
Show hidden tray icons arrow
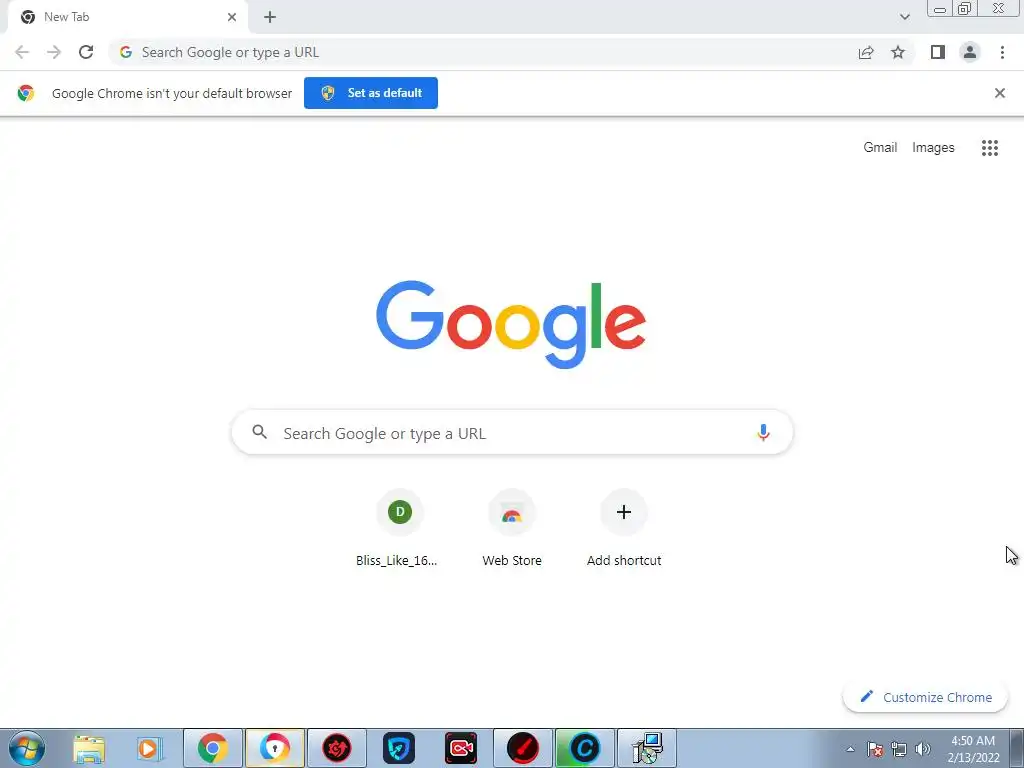pyautogui.click(x=850, y=749)
